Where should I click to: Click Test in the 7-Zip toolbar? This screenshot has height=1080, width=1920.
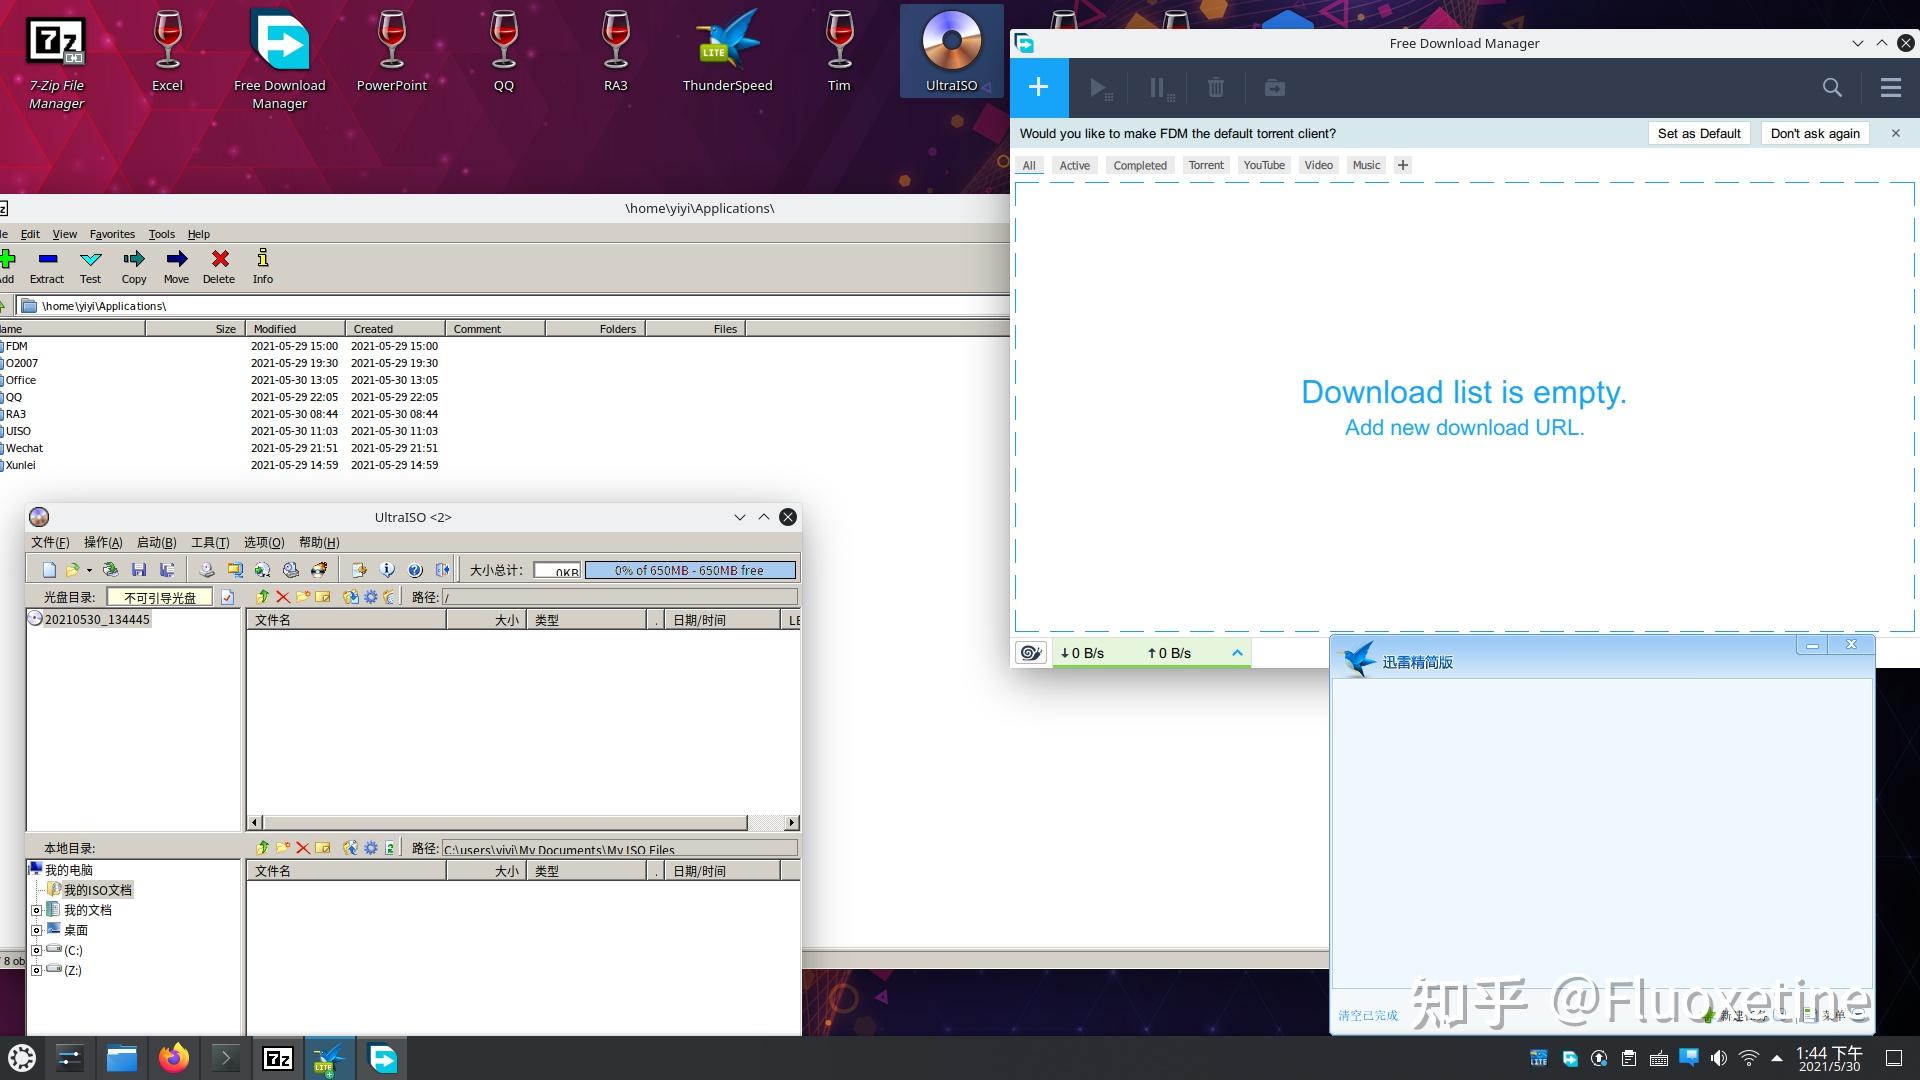click(90, 267)
